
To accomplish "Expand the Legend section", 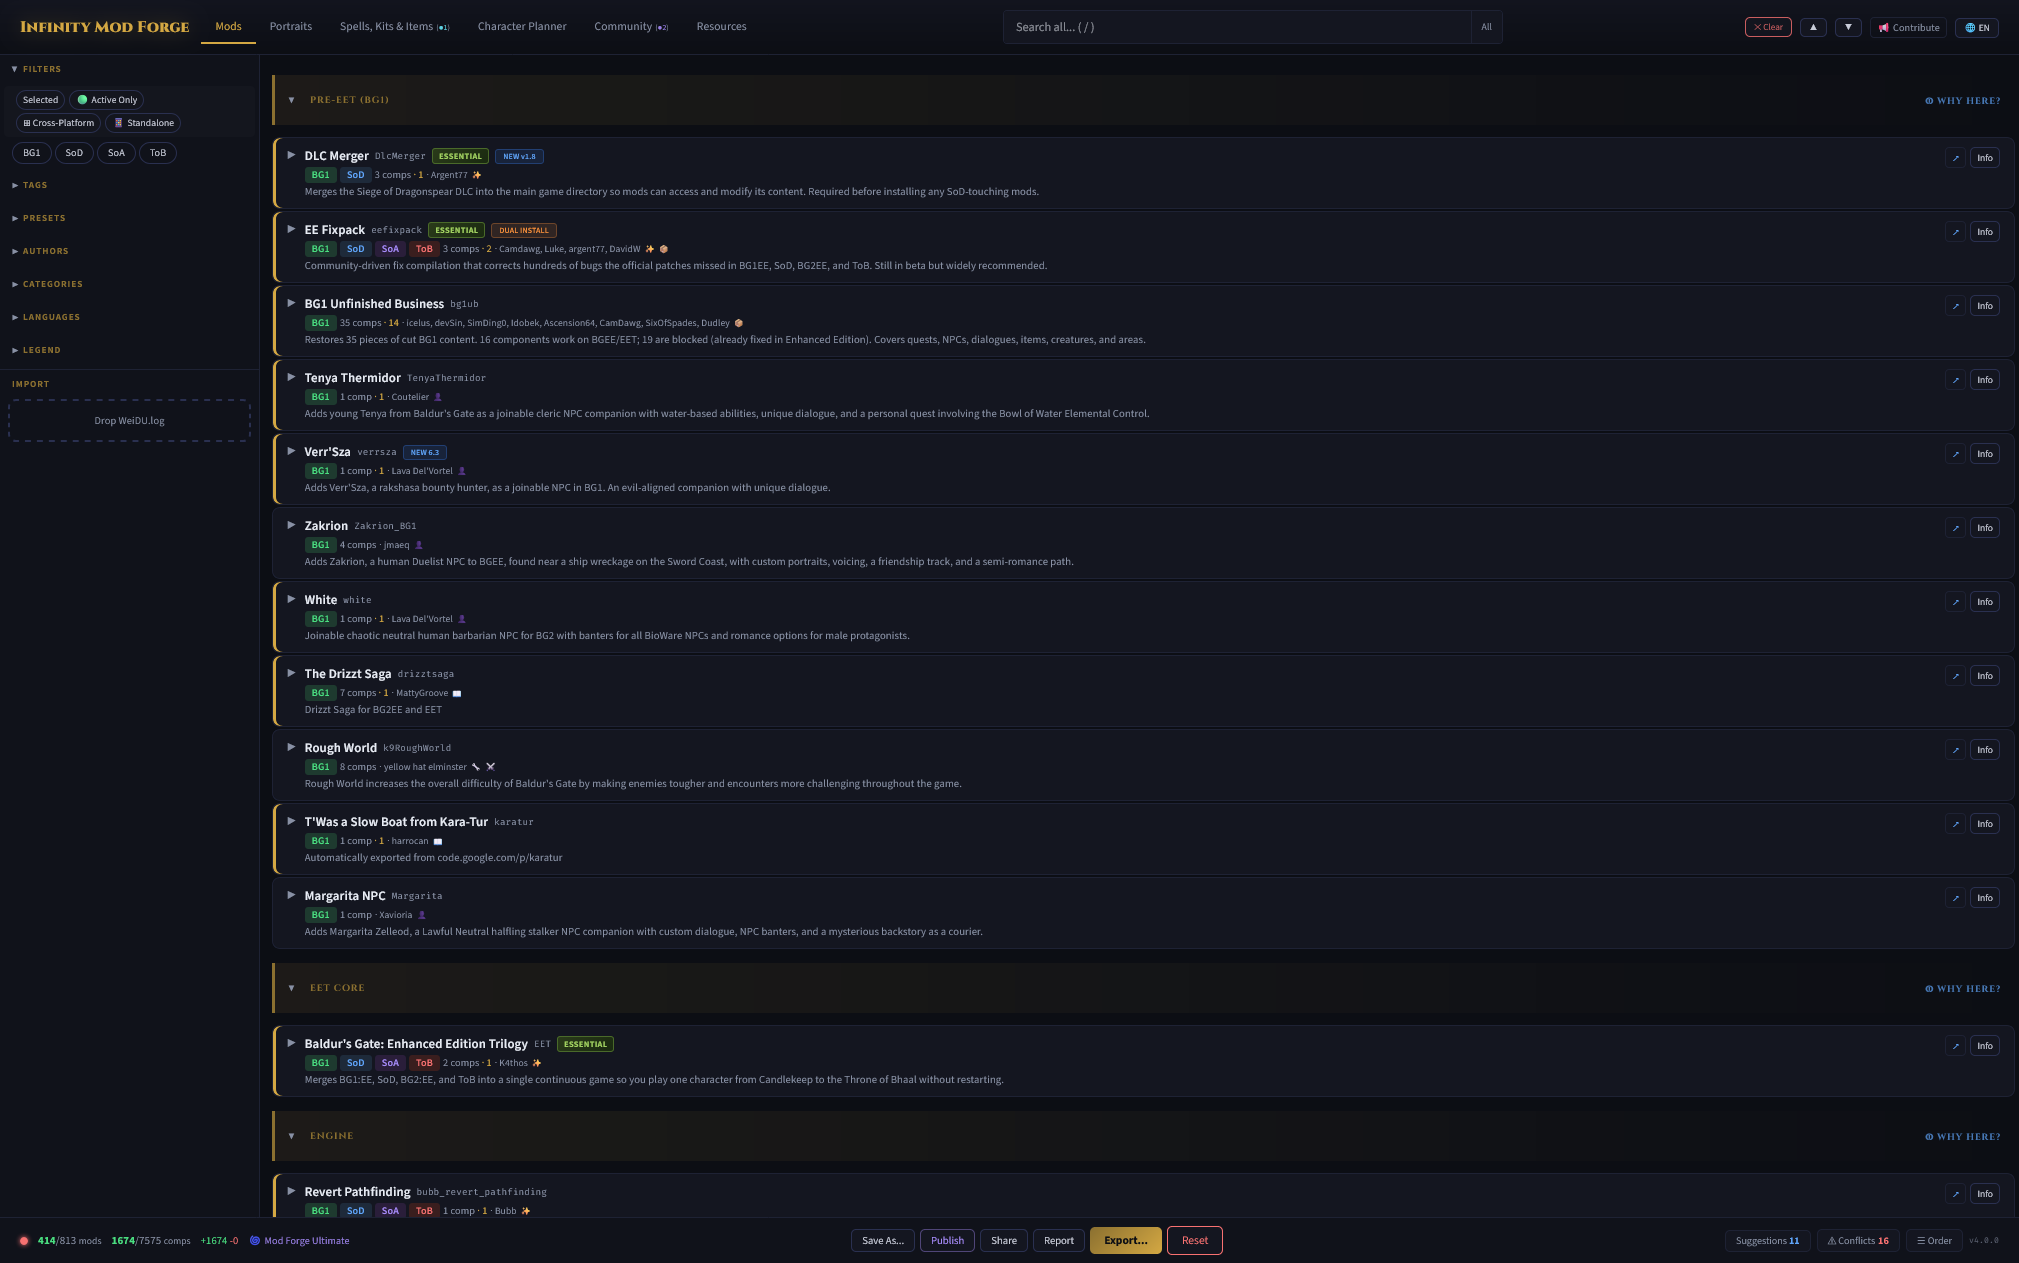I will pos(36,350).
